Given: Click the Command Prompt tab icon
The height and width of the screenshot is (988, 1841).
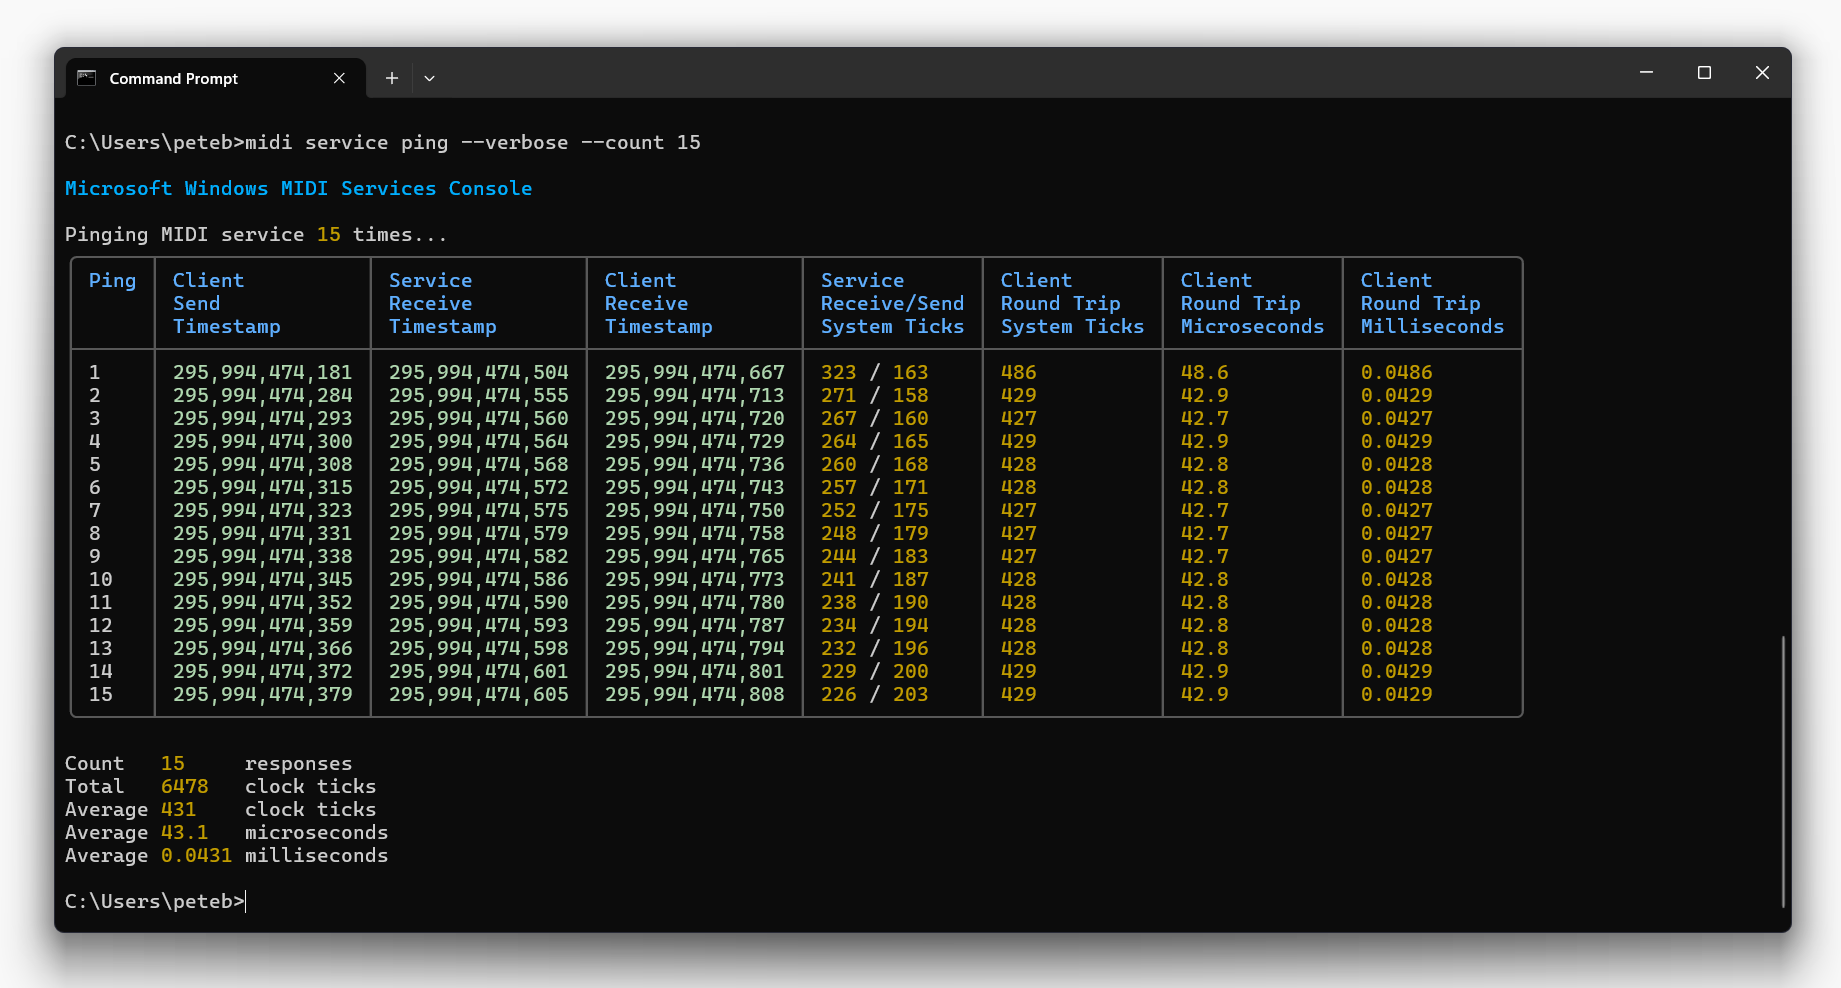Looking at the screenshot, I should point(87,78).
